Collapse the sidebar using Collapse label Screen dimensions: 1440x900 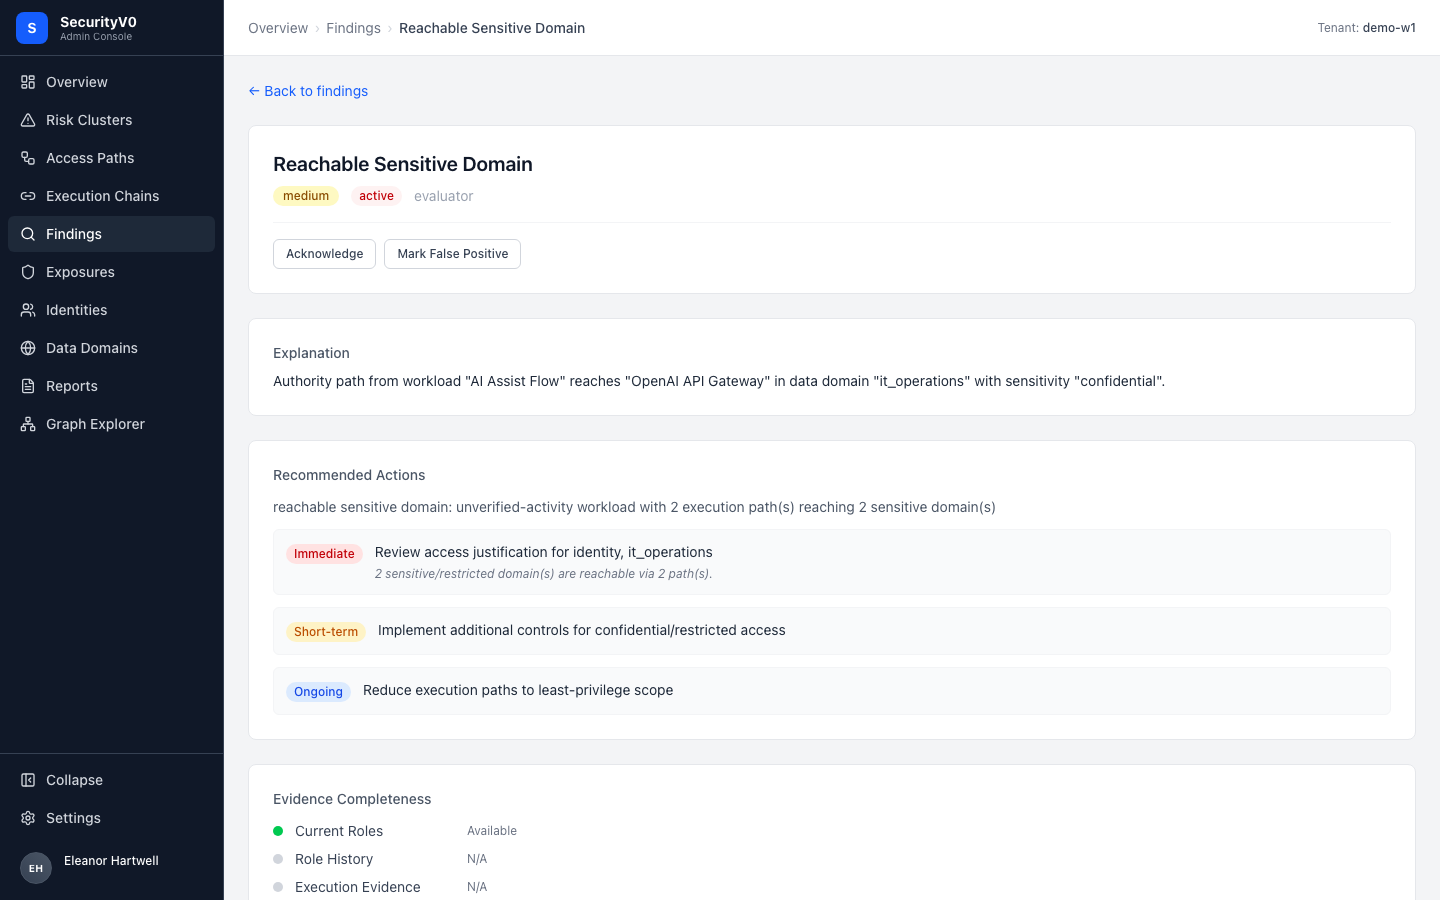74,780
